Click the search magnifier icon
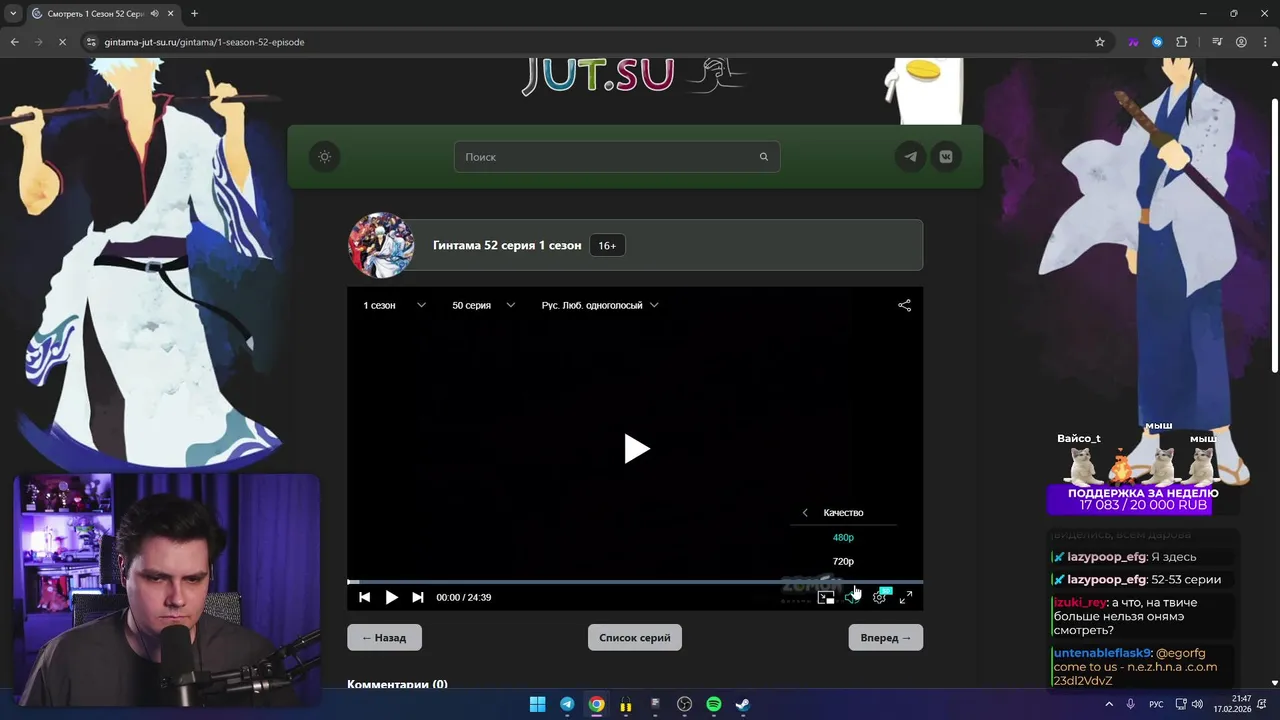The height and width of the screenshot is (720, 1280). click(764, 157)
